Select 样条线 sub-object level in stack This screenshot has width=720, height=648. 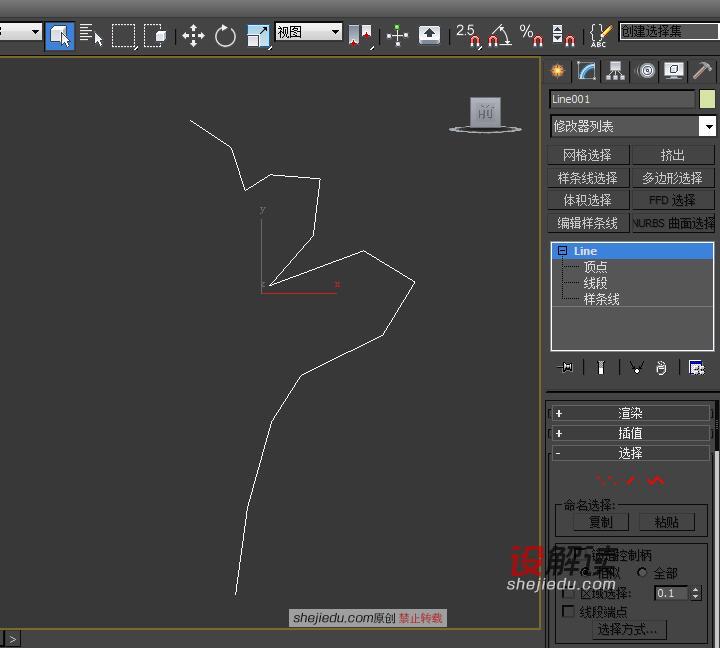[601, 299]
